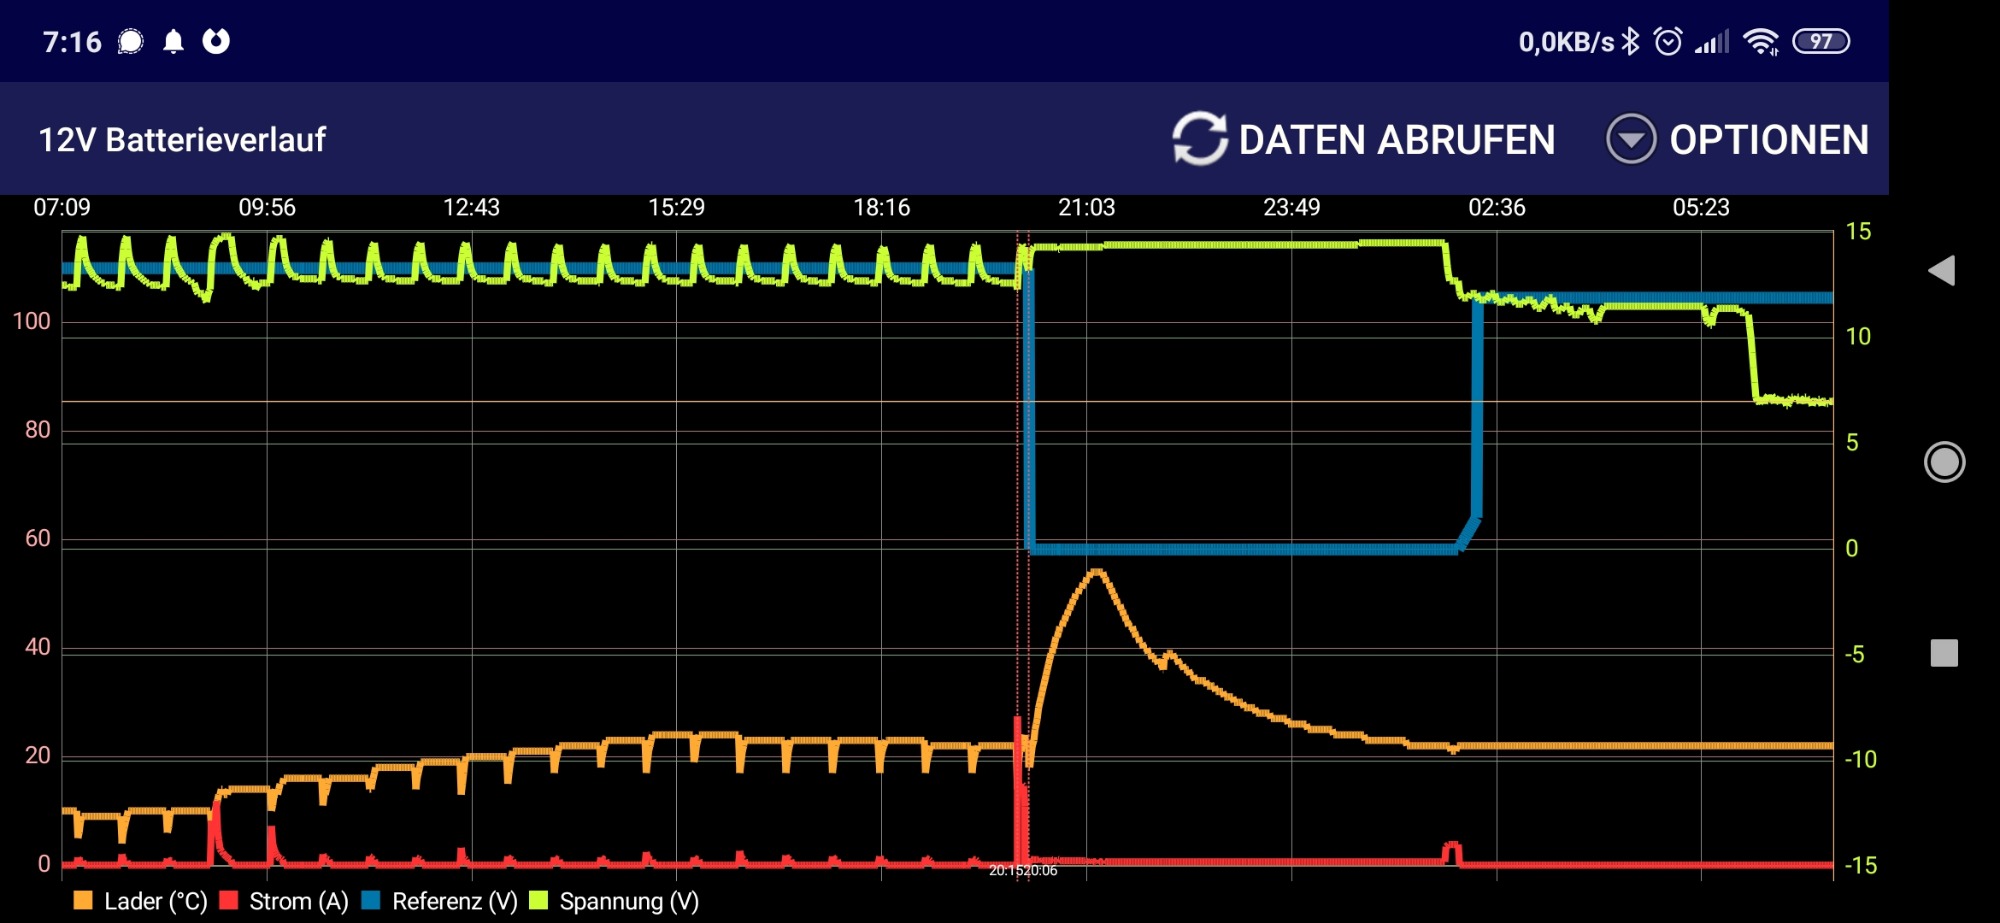The image size is (2000, 923).
Task: Tap the chat bubble notification icon
Action: click(x=131, y=41)
